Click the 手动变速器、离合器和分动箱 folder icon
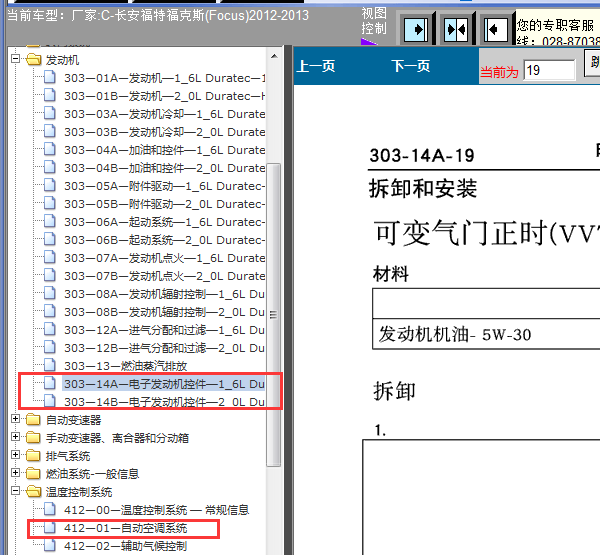The width and height of the screenshot is (600, 555). tap(34, 437)
